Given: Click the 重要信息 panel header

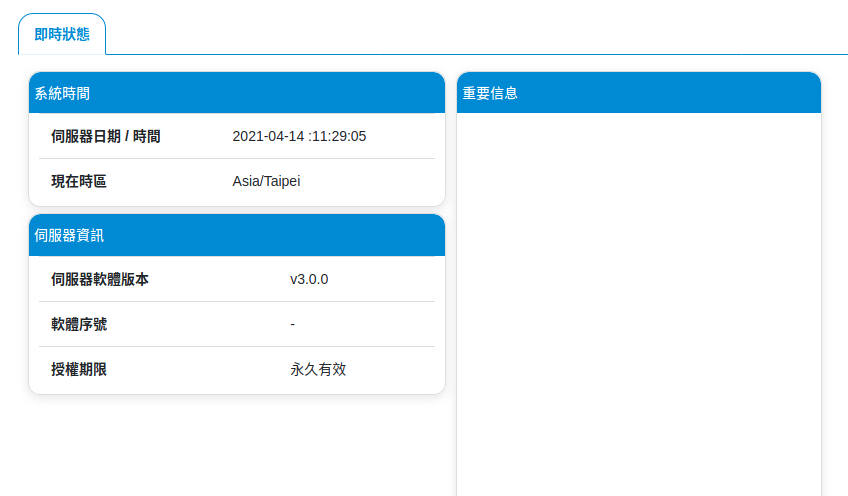Looking at the screenshot, I should [638, 93].
